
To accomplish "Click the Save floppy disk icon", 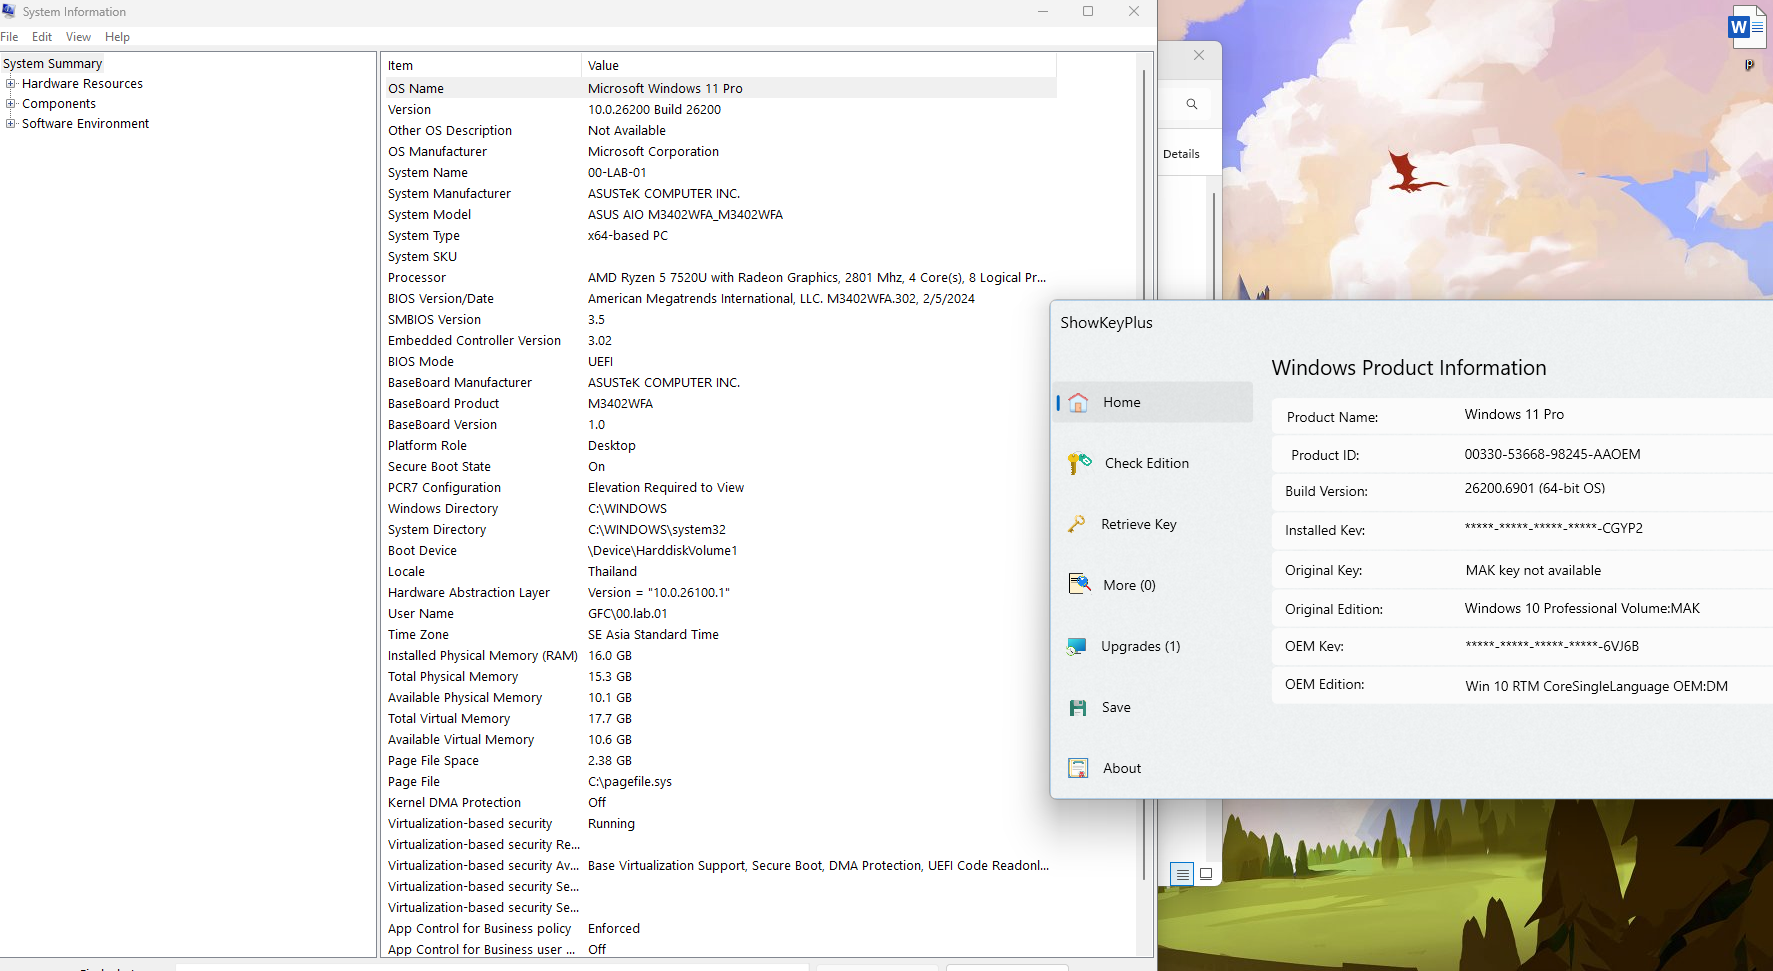I will [x=1078, y=708].
